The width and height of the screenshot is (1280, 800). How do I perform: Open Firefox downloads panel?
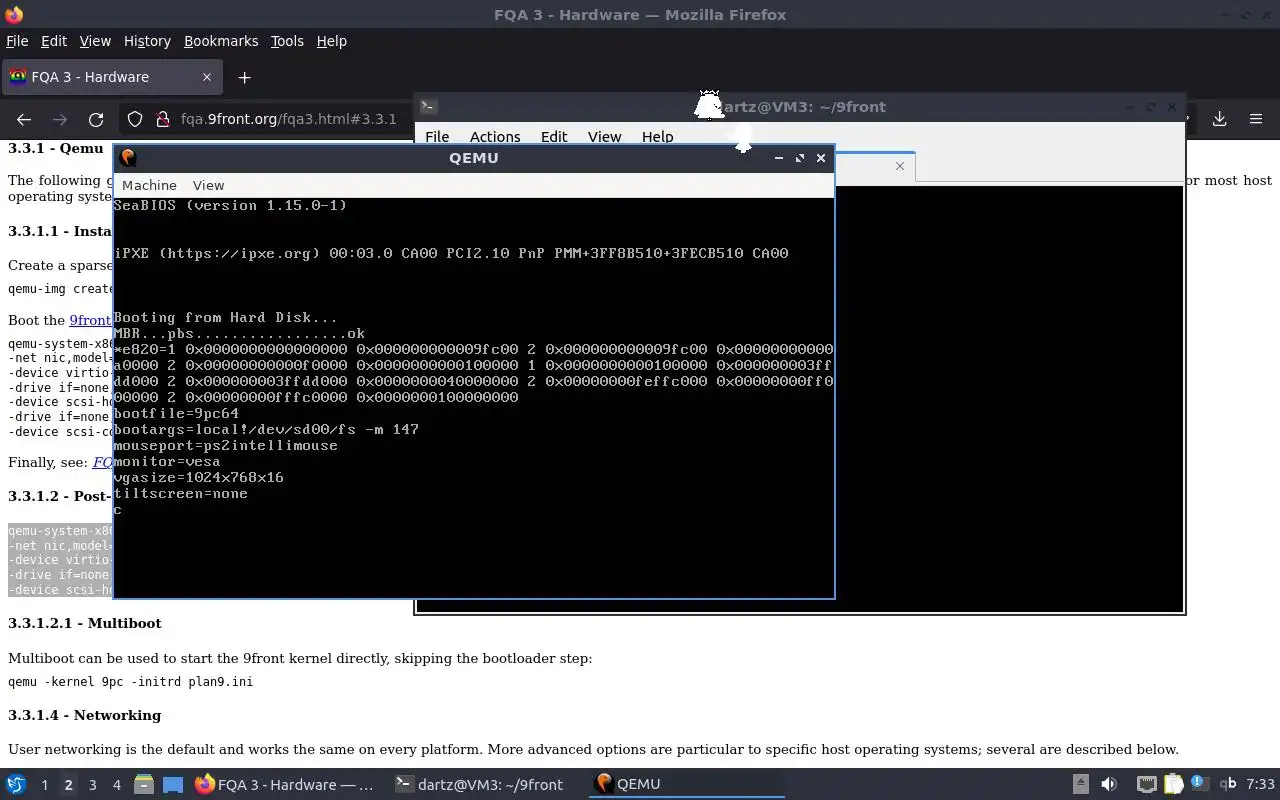click(1219, 119)
